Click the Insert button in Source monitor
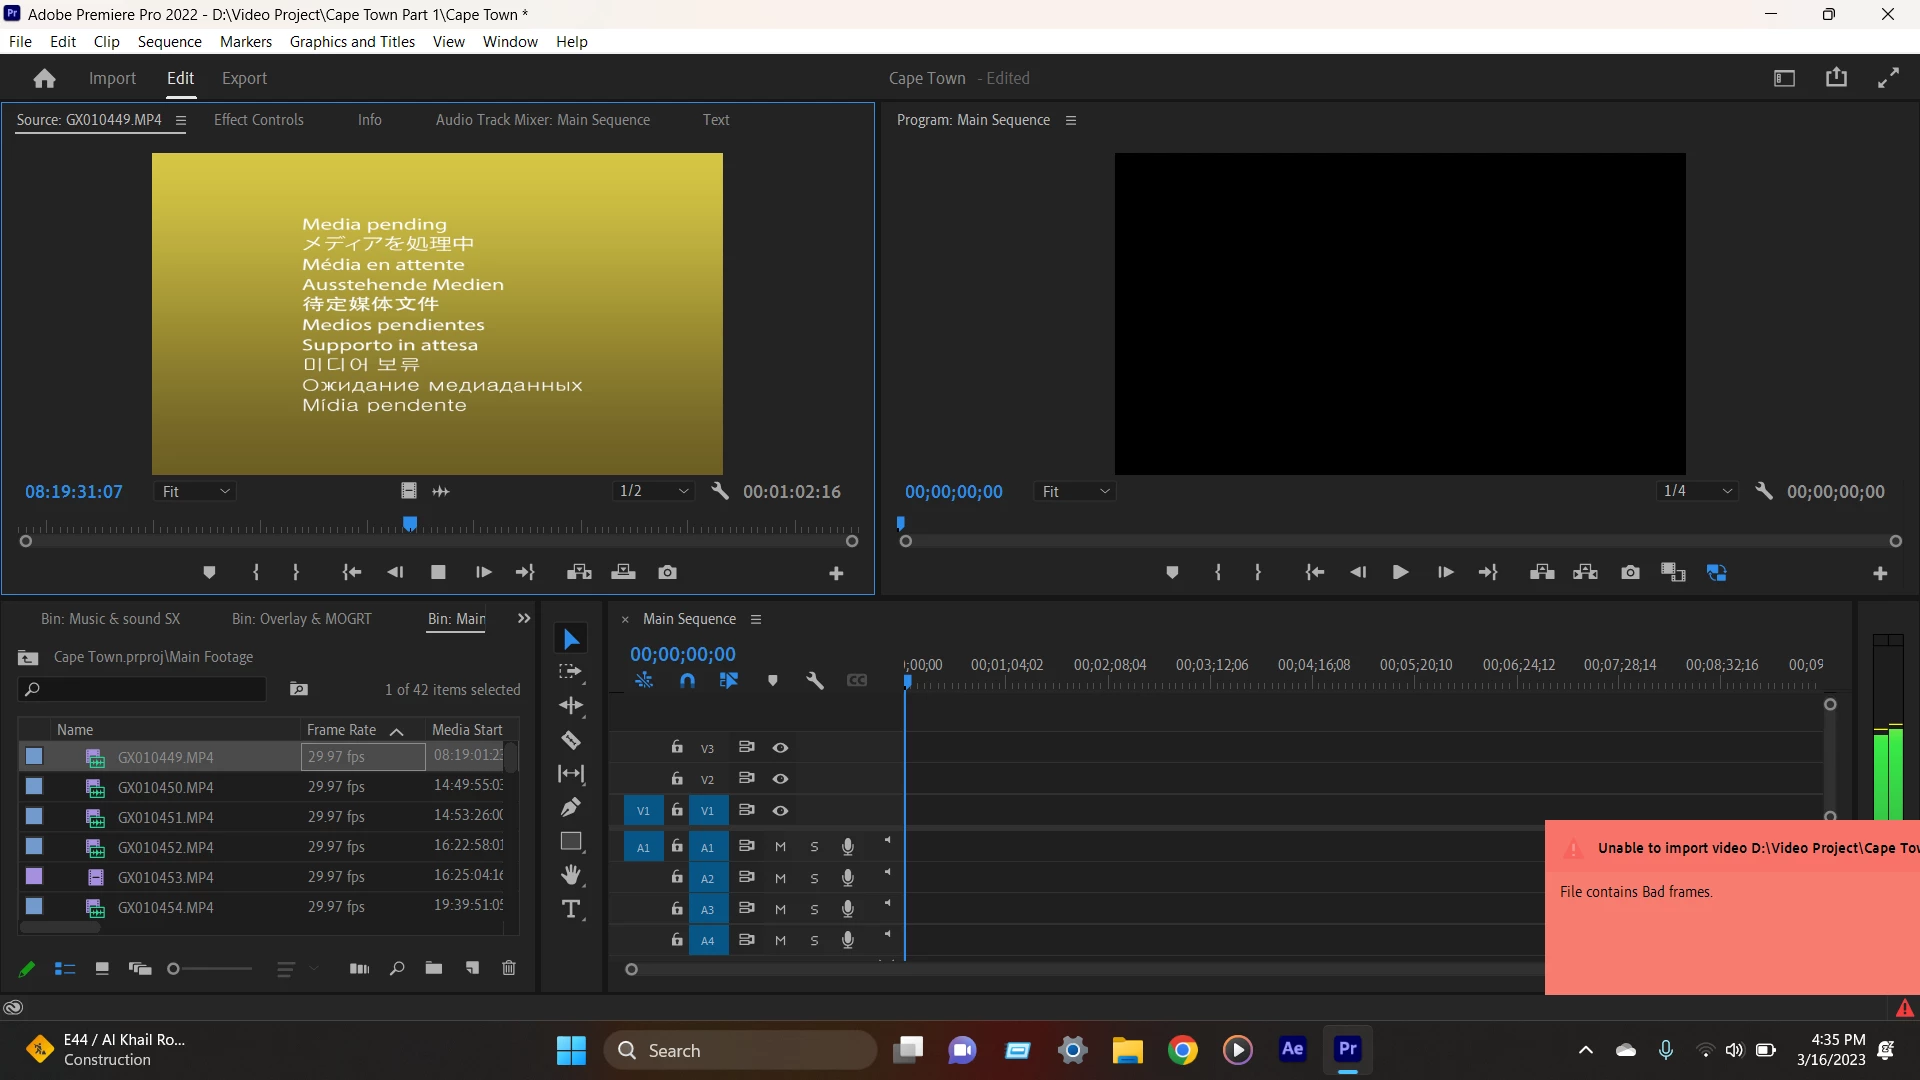The height and width of the screenshot is (1080, 1920). 579,572
